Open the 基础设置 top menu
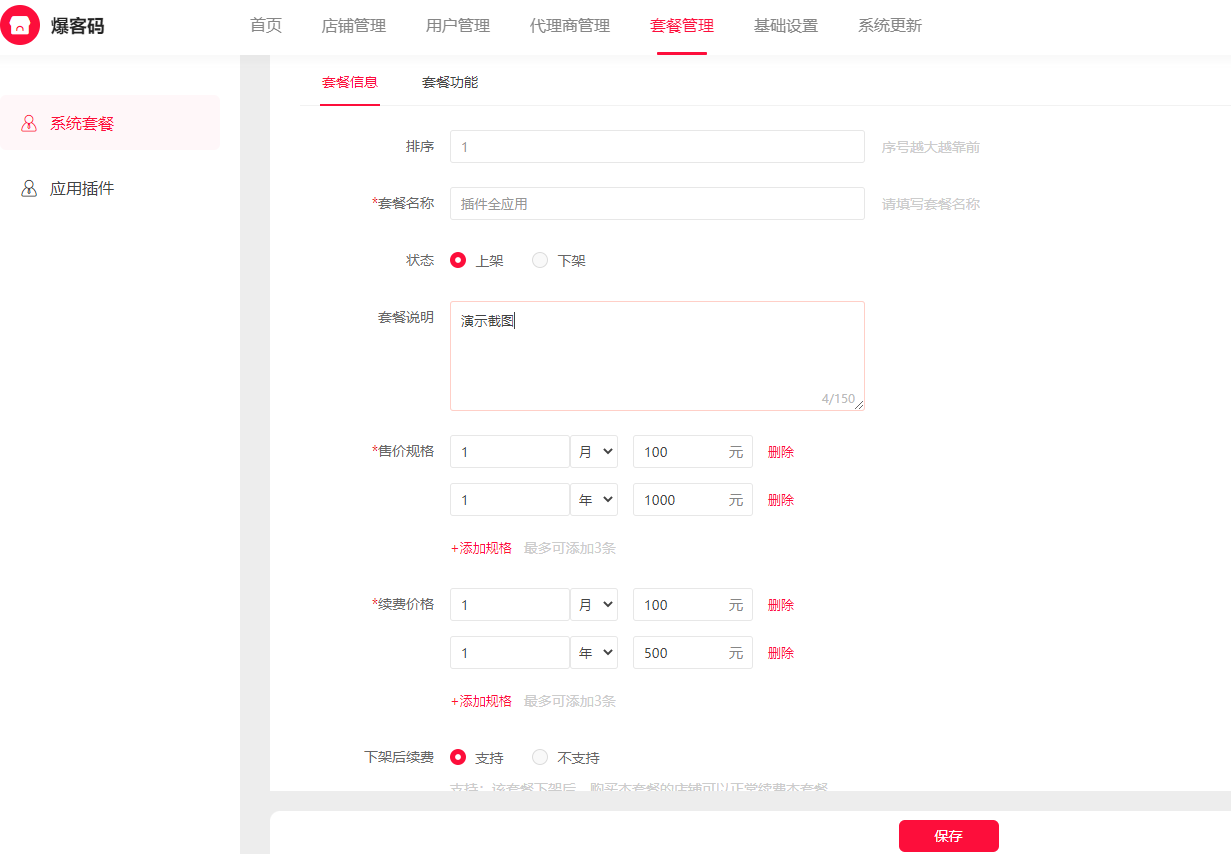The image size is (1231, 854). point(786,26)
